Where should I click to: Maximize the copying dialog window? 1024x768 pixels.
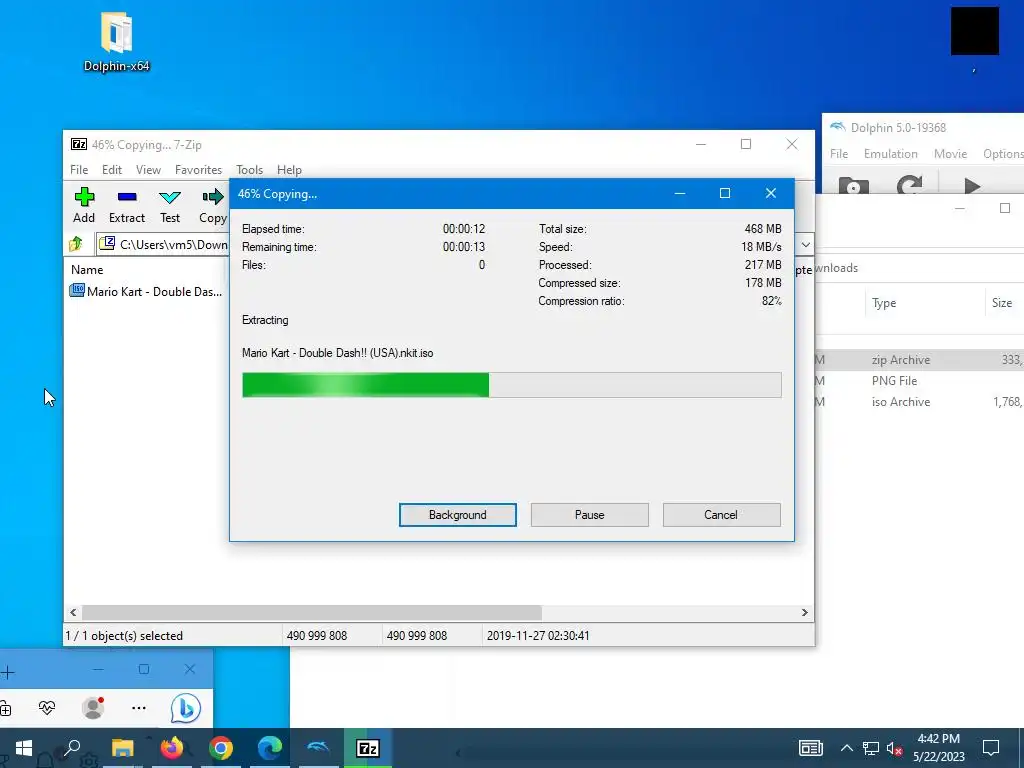725,193
